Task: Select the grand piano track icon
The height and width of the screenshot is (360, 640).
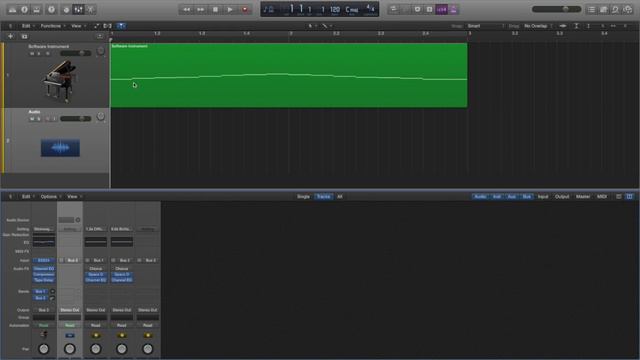Action: [x=60, y=81]
